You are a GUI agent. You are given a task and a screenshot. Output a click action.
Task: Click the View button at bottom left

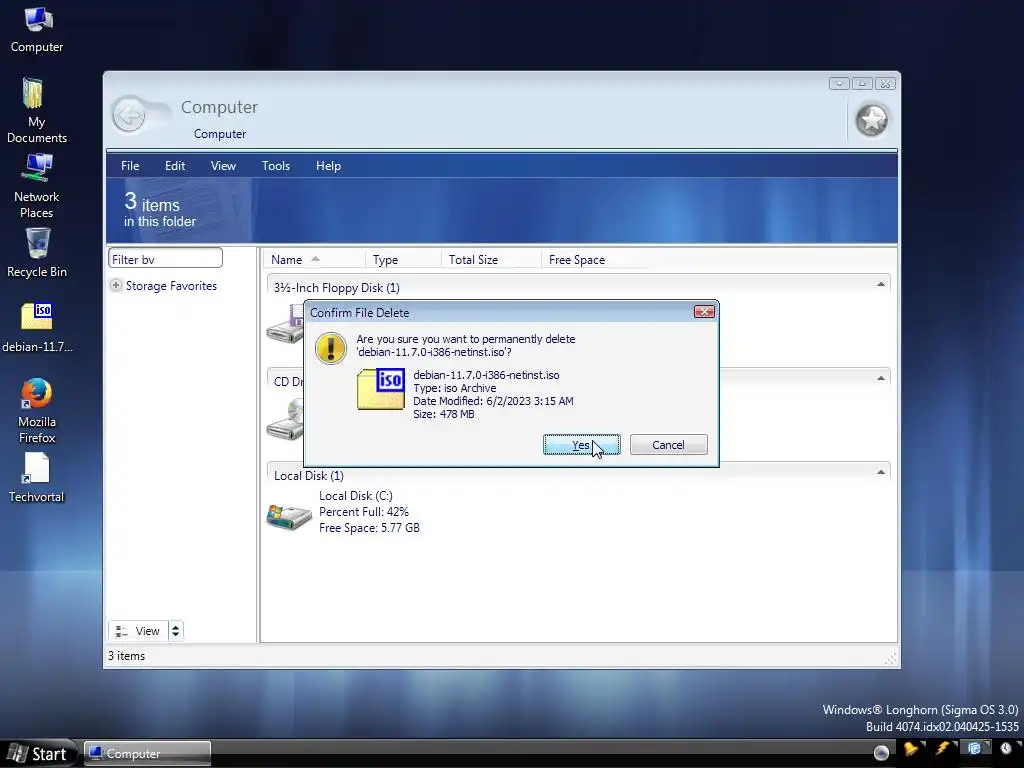138,631
